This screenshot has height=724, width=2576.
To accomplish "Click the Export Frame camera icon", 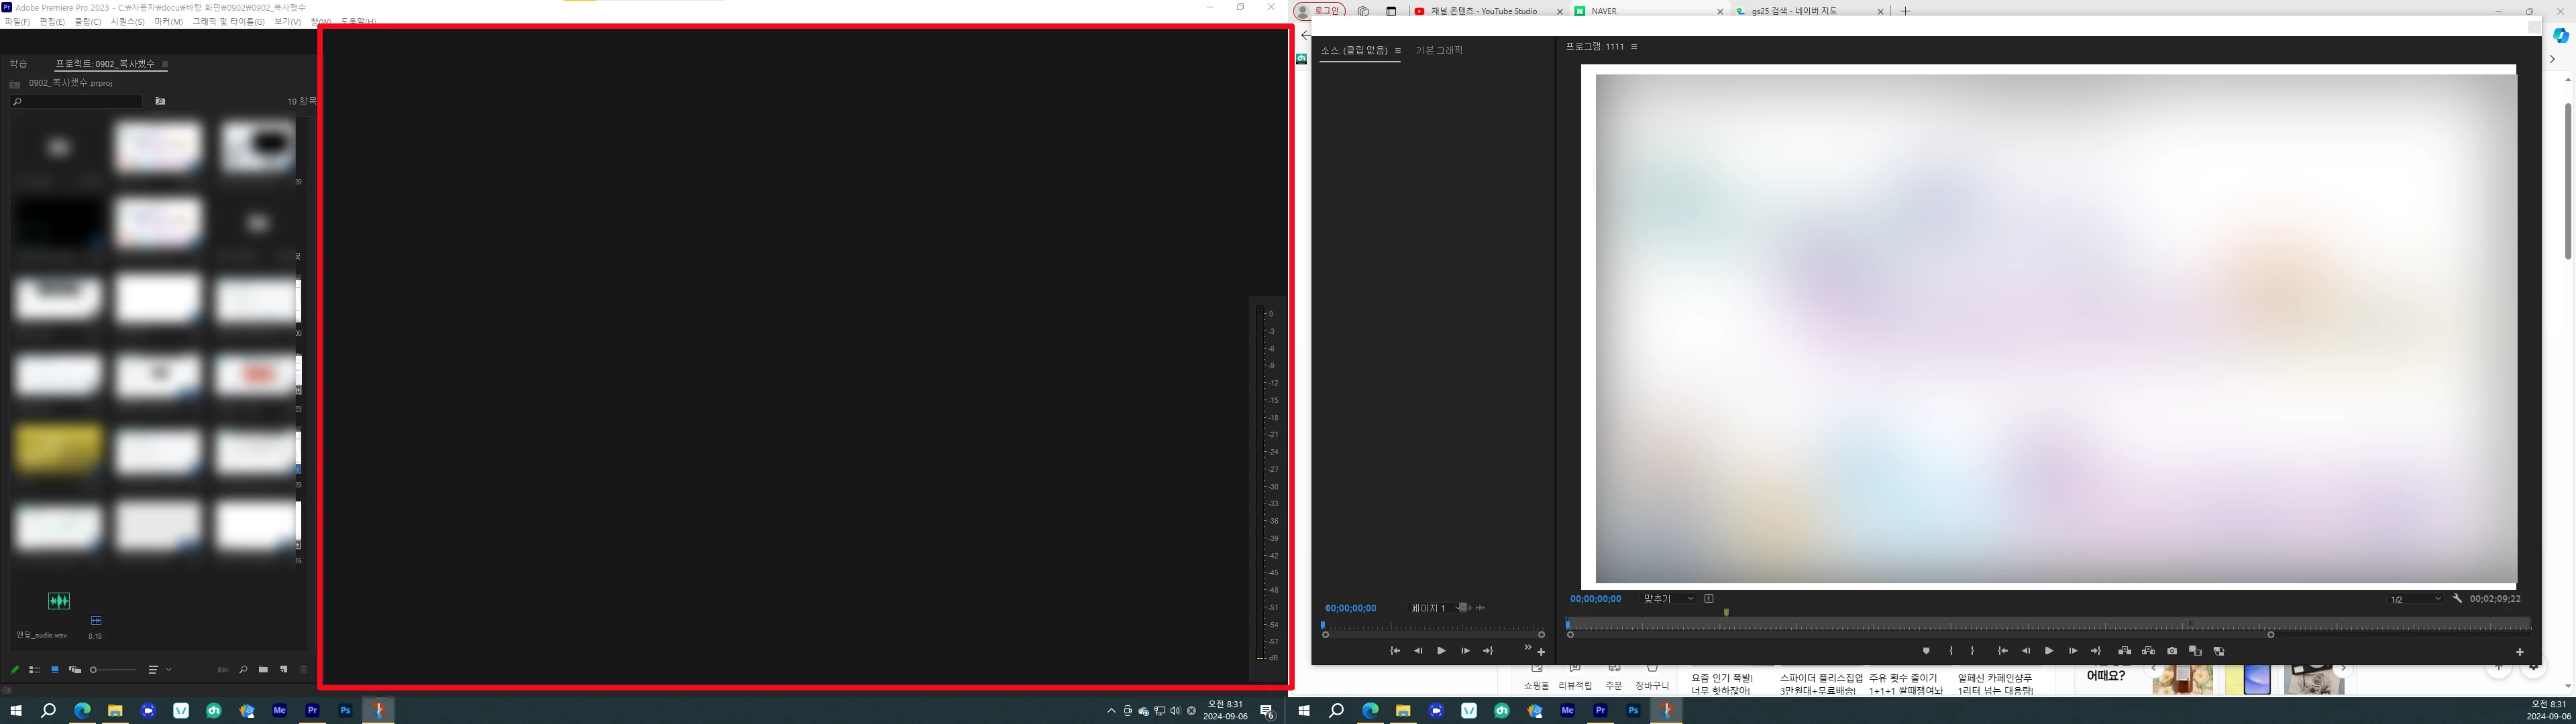I will click(x=2171, y=651).
